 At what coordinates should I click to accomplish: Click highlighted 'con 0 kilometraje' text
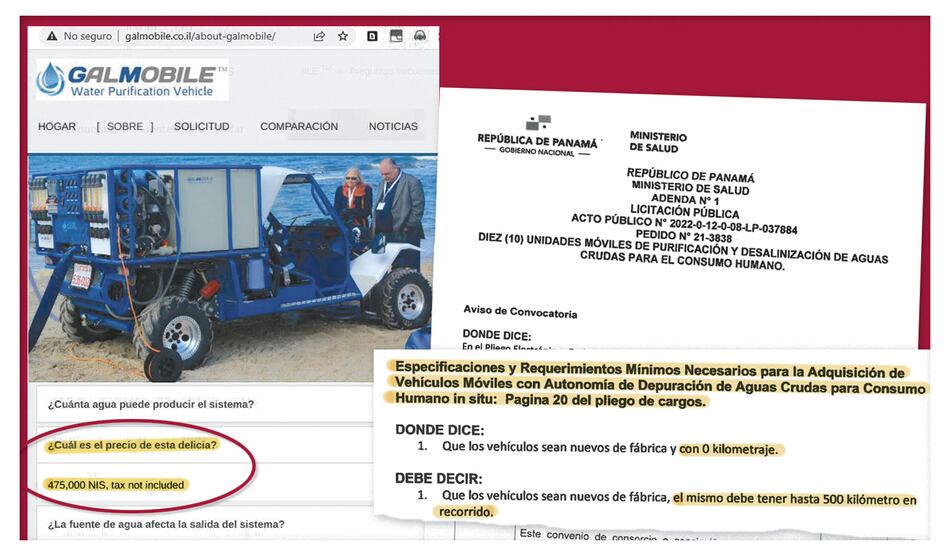click(729, 449)
